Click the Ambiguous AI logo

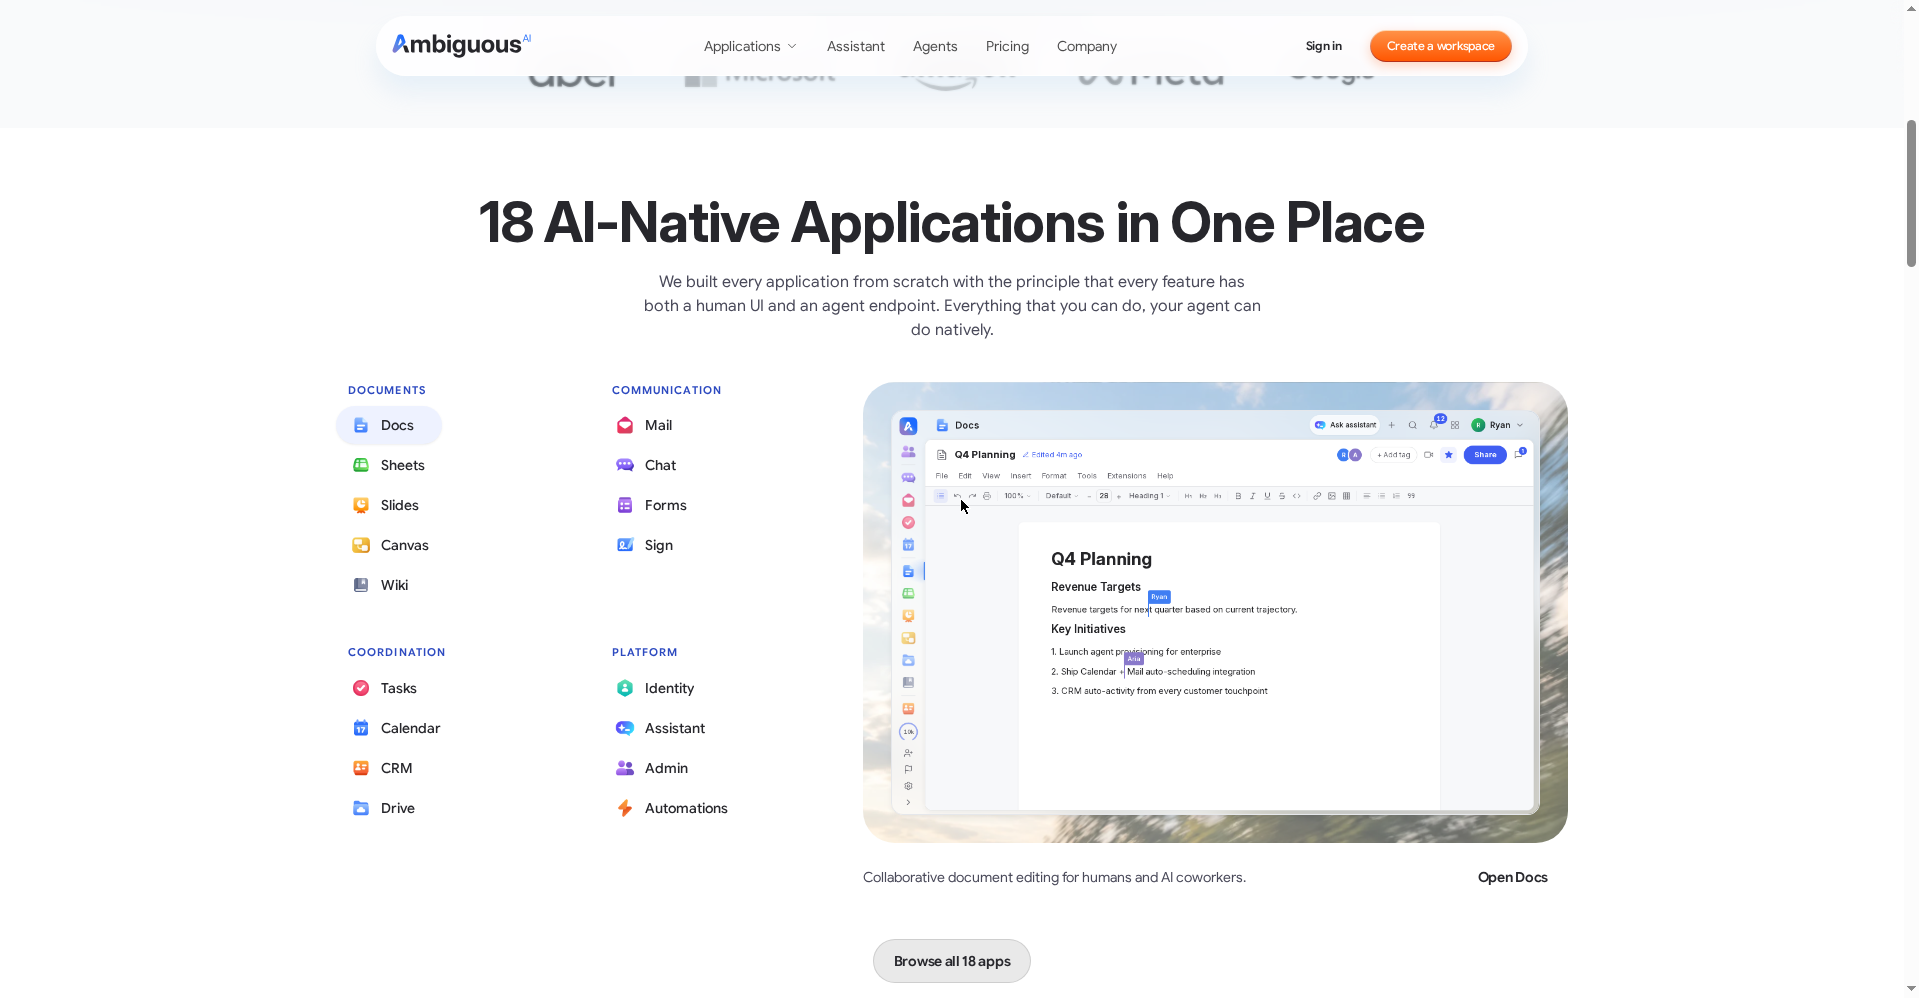coord(461,45)
